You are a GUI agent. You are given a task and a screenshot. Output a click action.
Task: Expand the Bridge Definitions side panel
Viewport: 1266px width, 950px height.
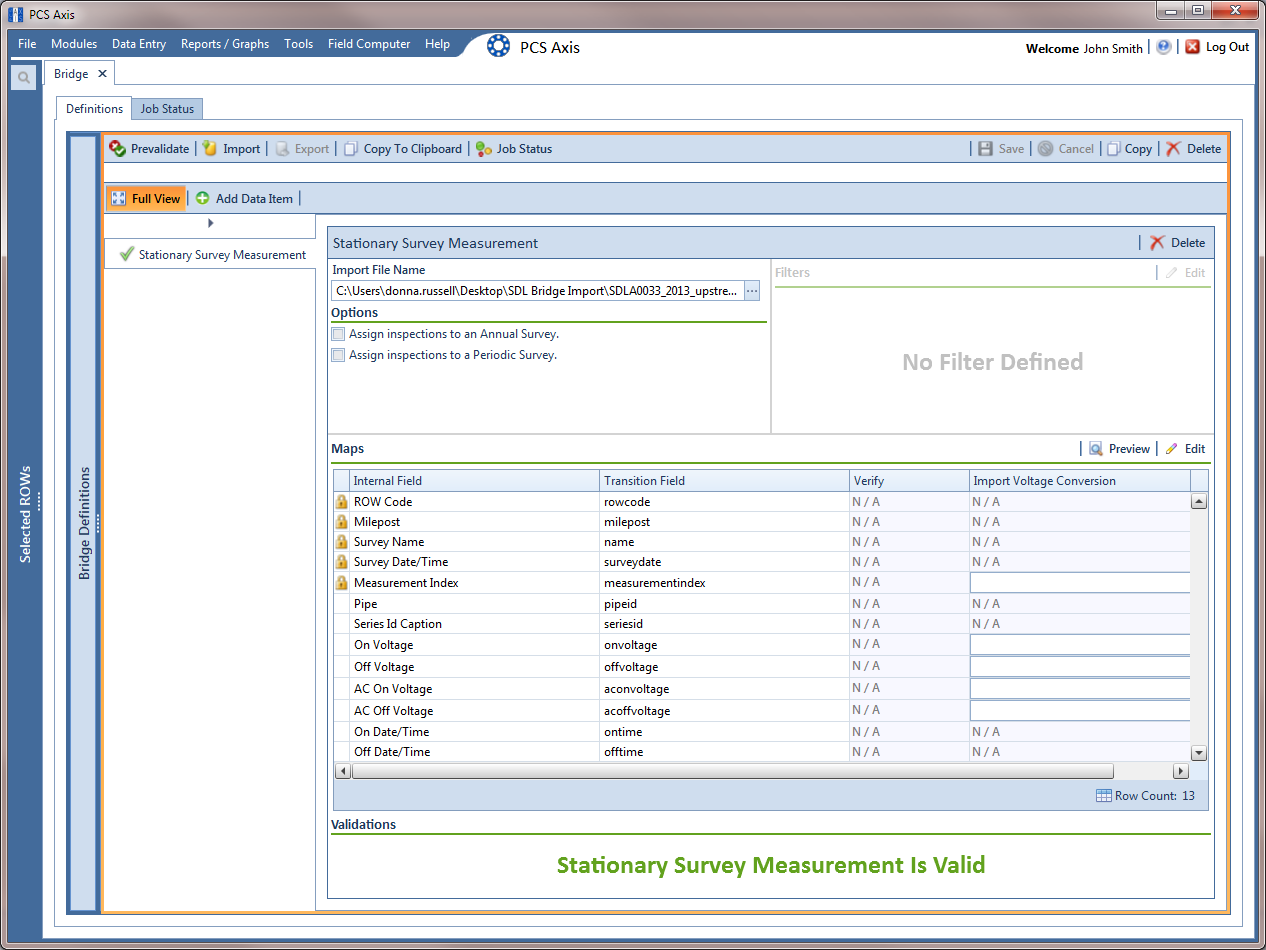tap(84, 523)
